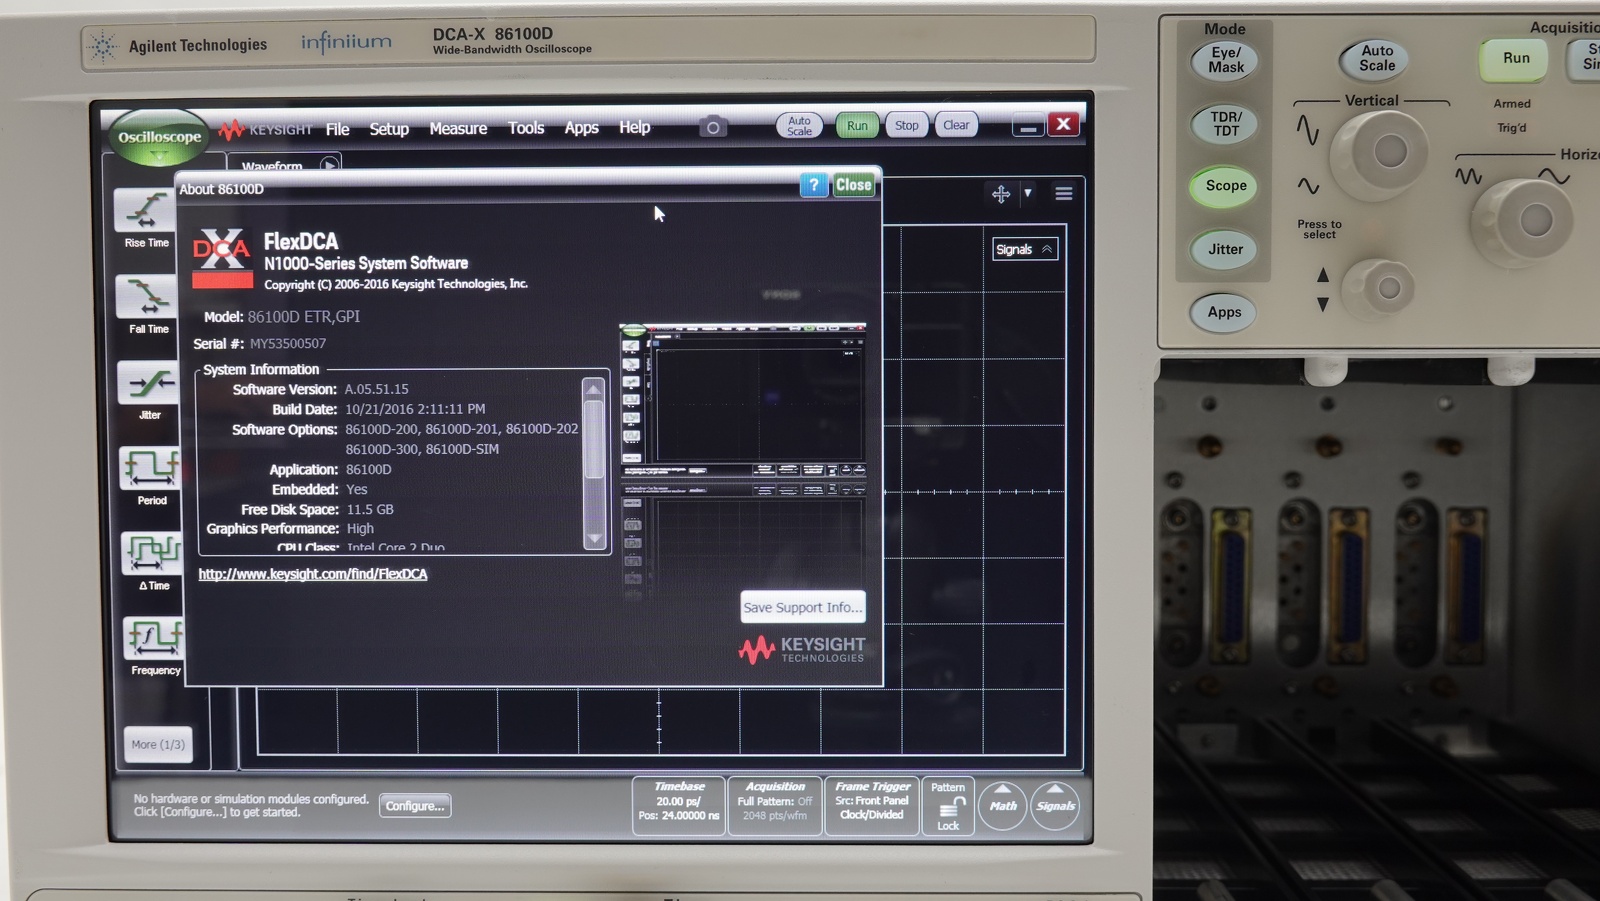Screen dimensions: 1600x901
Task: Open the Measure menu
Action: (458, 128)
